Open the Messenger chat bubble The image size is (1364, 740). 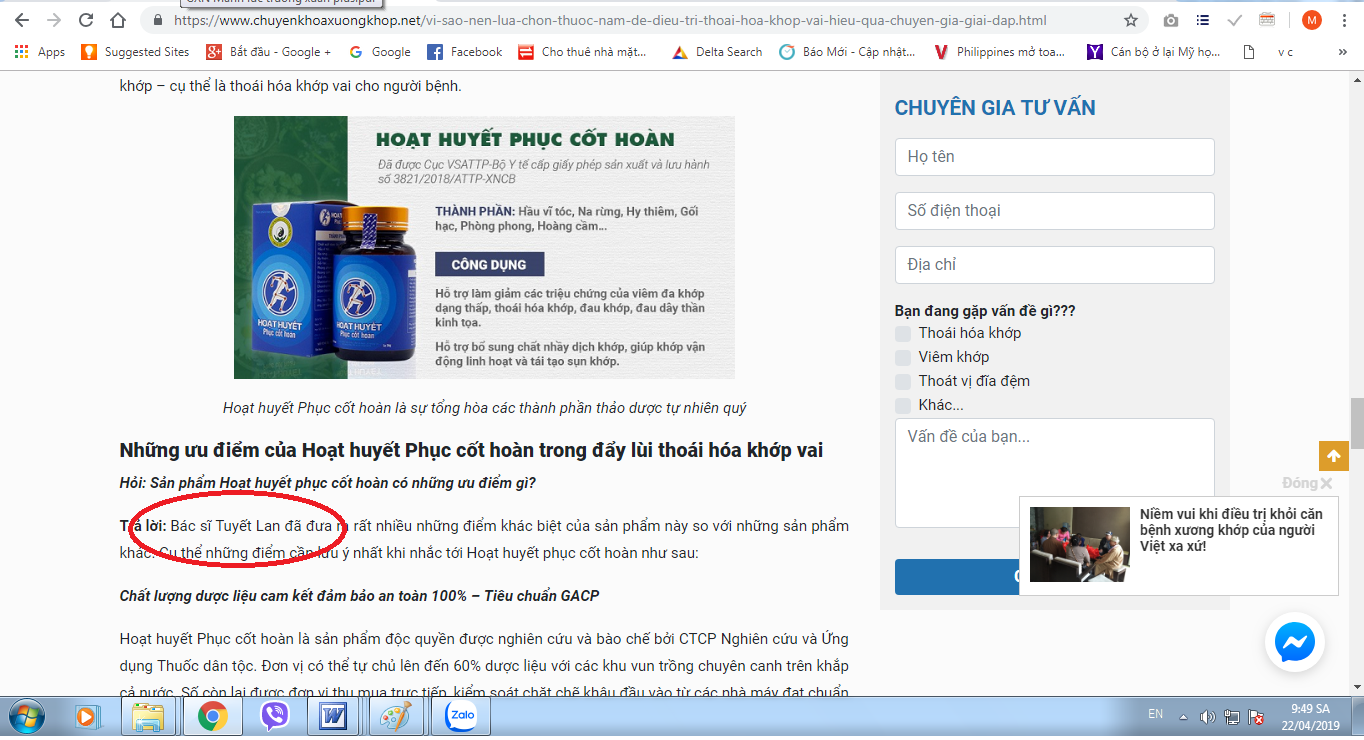(x=1295, y=643)
